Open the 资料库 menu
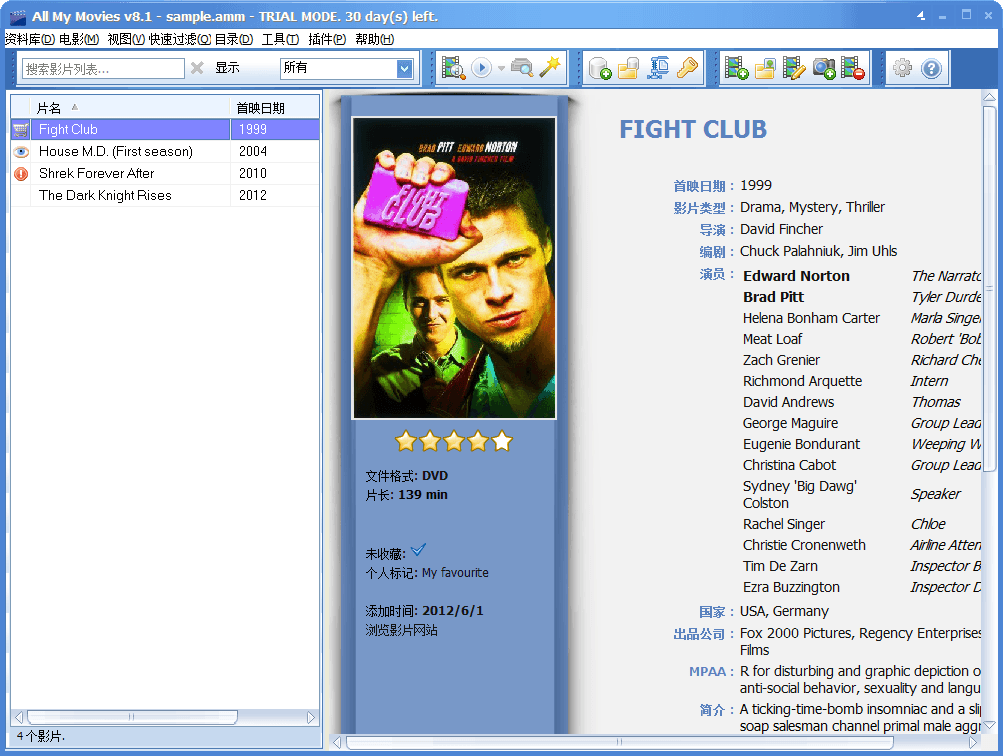This screenshot has width=1003, height=756. 30,40
